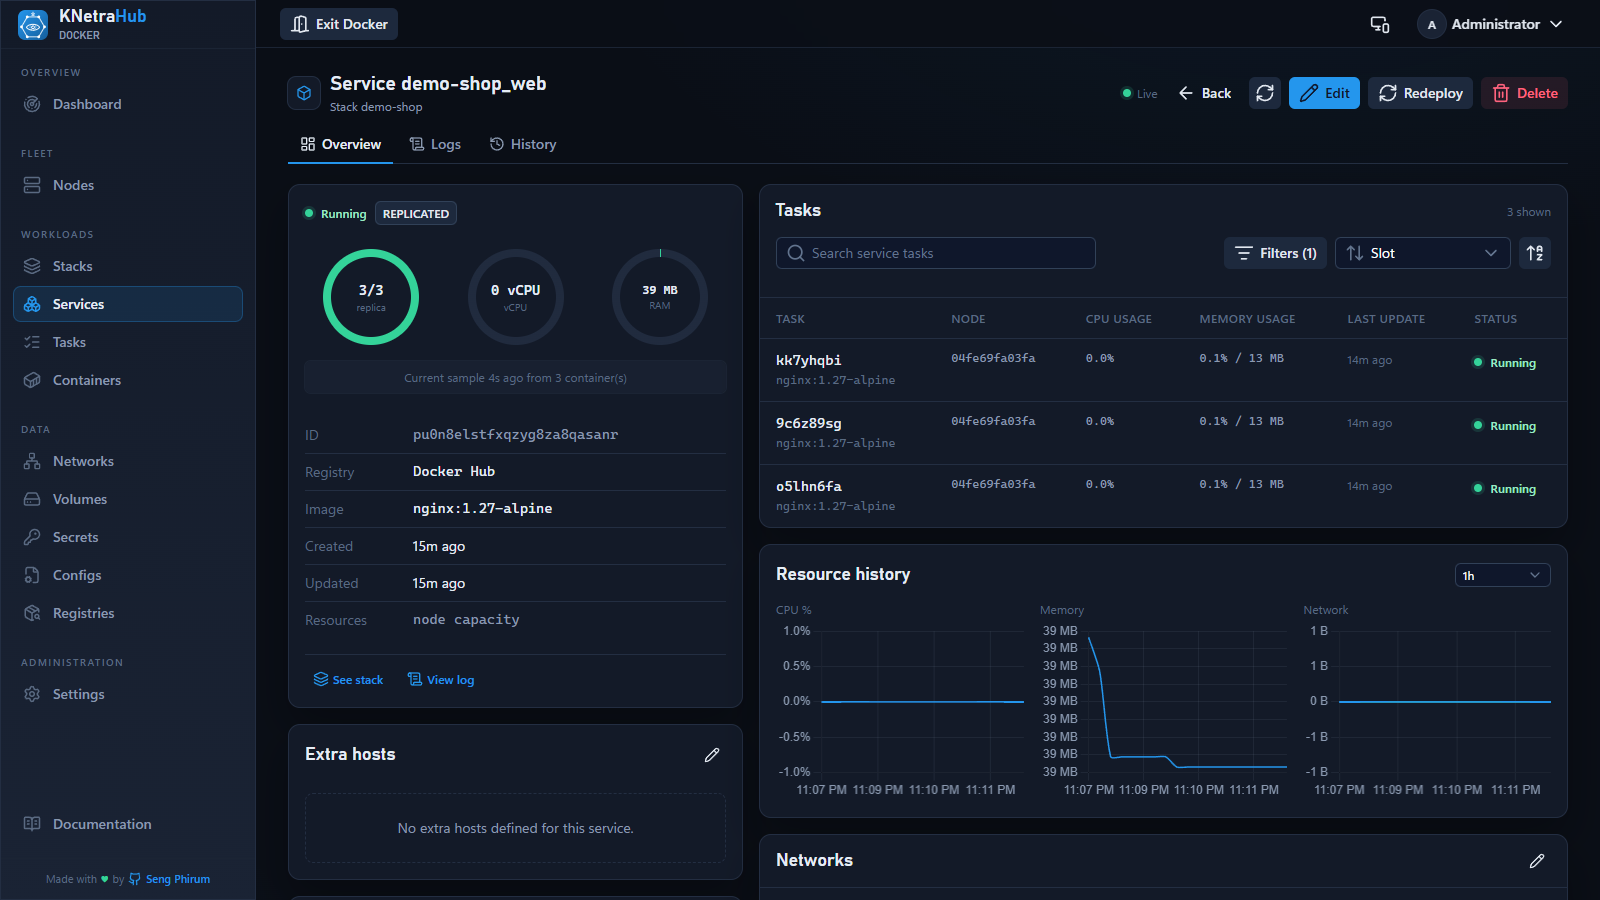Click the service cube icon beside the title
1600x900 pixels.
(304, 93)
